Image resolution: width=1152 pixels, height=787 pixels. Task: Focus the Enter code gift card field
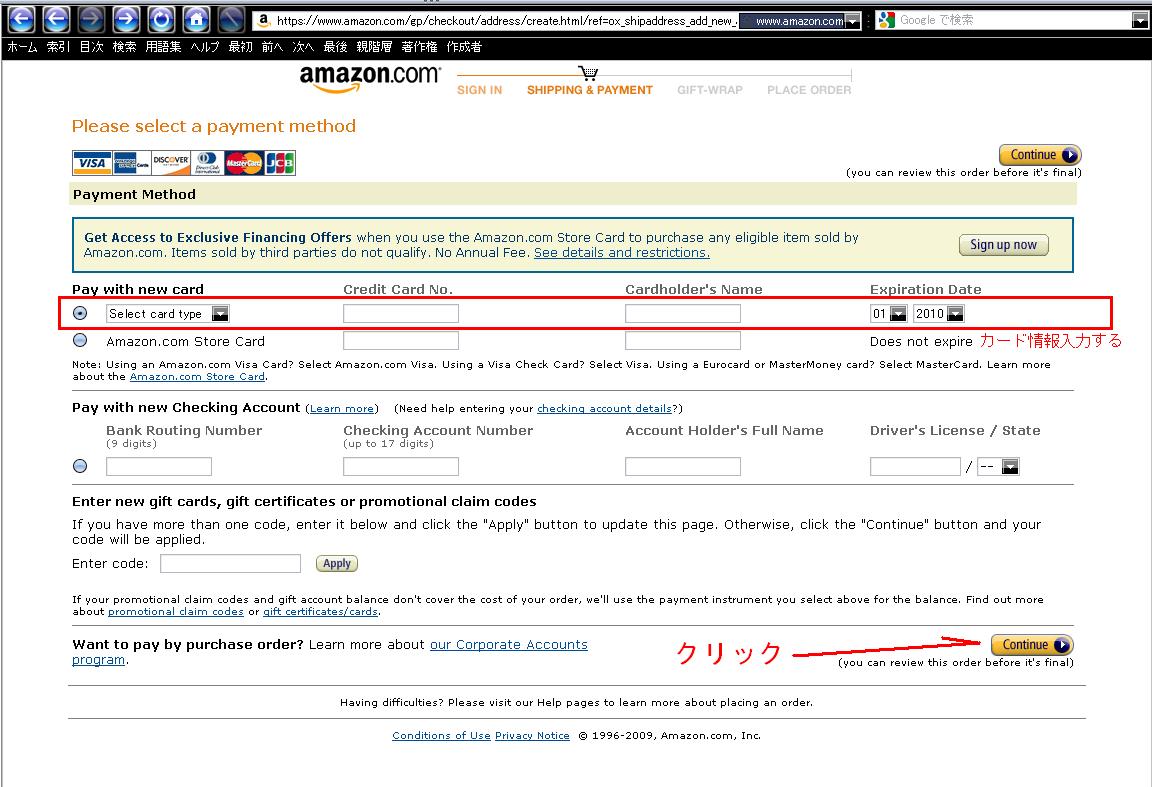[230, 564]
